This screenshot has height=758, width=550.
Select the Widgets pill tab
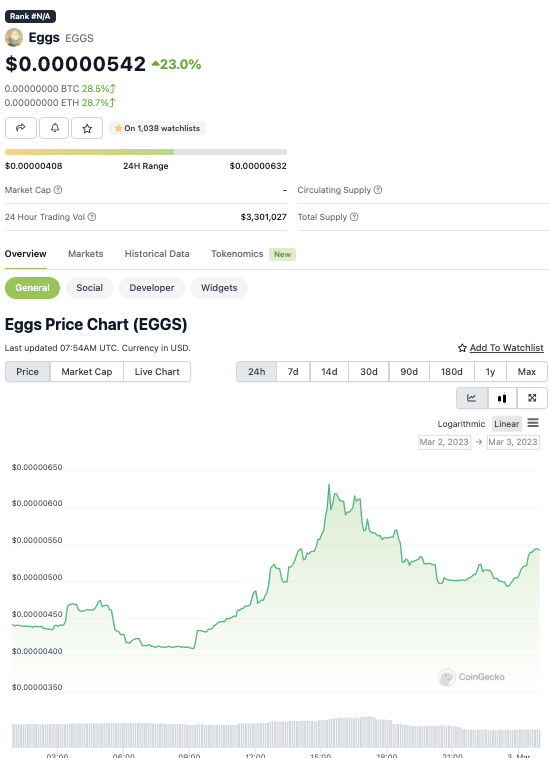[219, 288]
